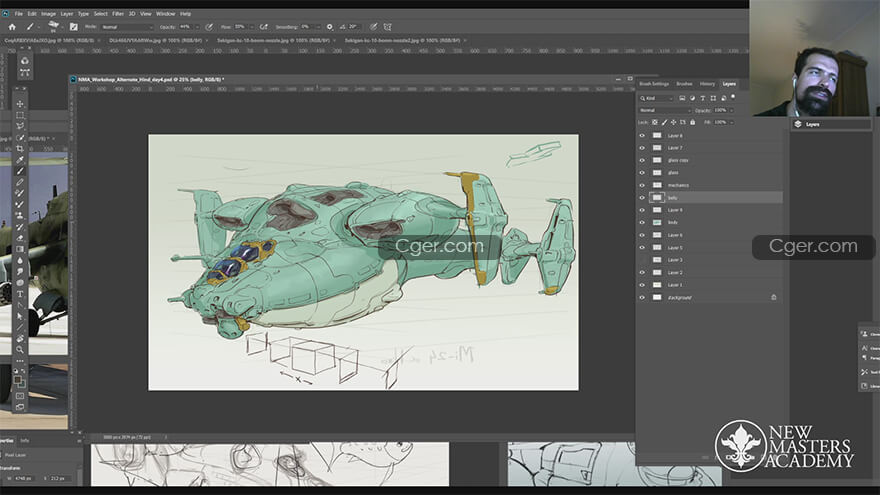Show hidden Layer 3 visibility box

point(642,260)
